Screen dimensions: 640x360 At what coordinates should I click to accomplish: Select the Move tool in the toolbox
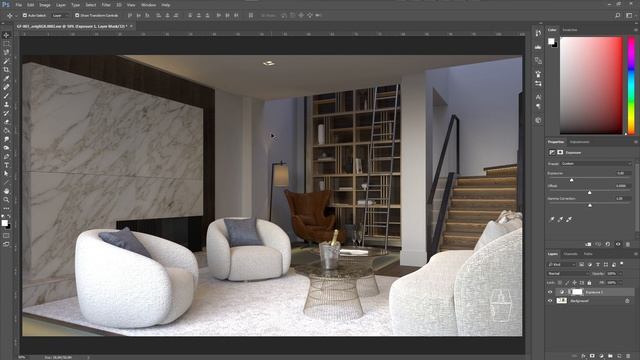pos(6,36)
